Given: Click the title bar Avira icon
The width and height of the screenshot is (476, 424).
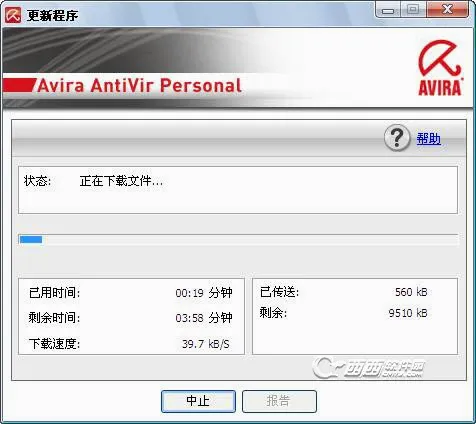Looking at the screenshot, I should tap(13, 15).
